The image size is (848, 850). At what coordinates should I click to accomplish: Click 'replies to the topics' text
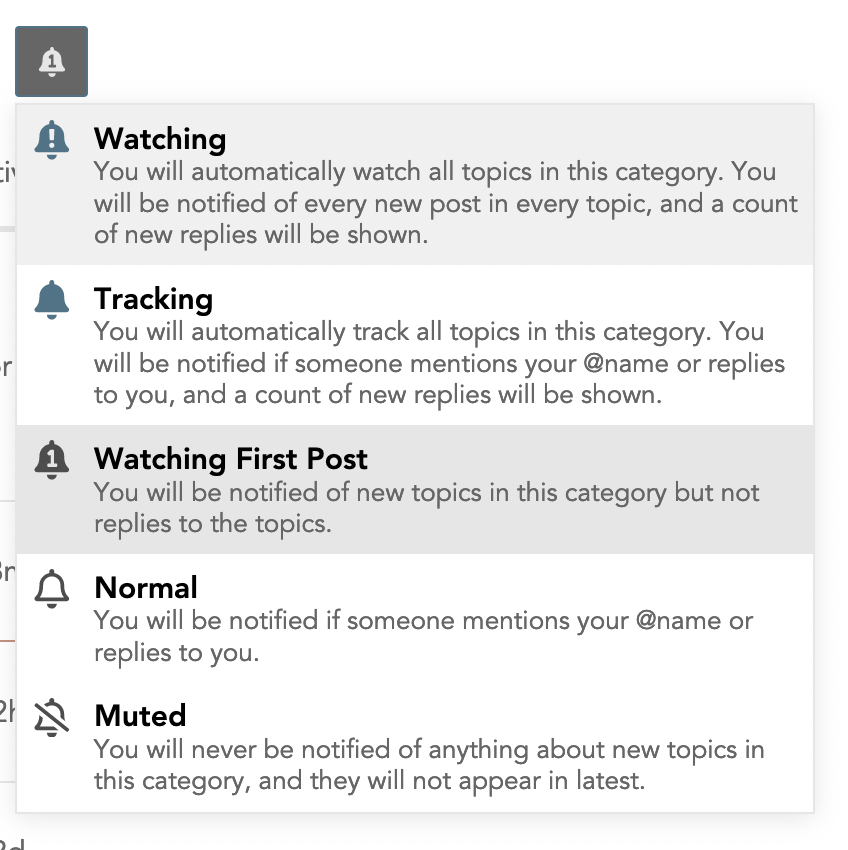(212, 524)
